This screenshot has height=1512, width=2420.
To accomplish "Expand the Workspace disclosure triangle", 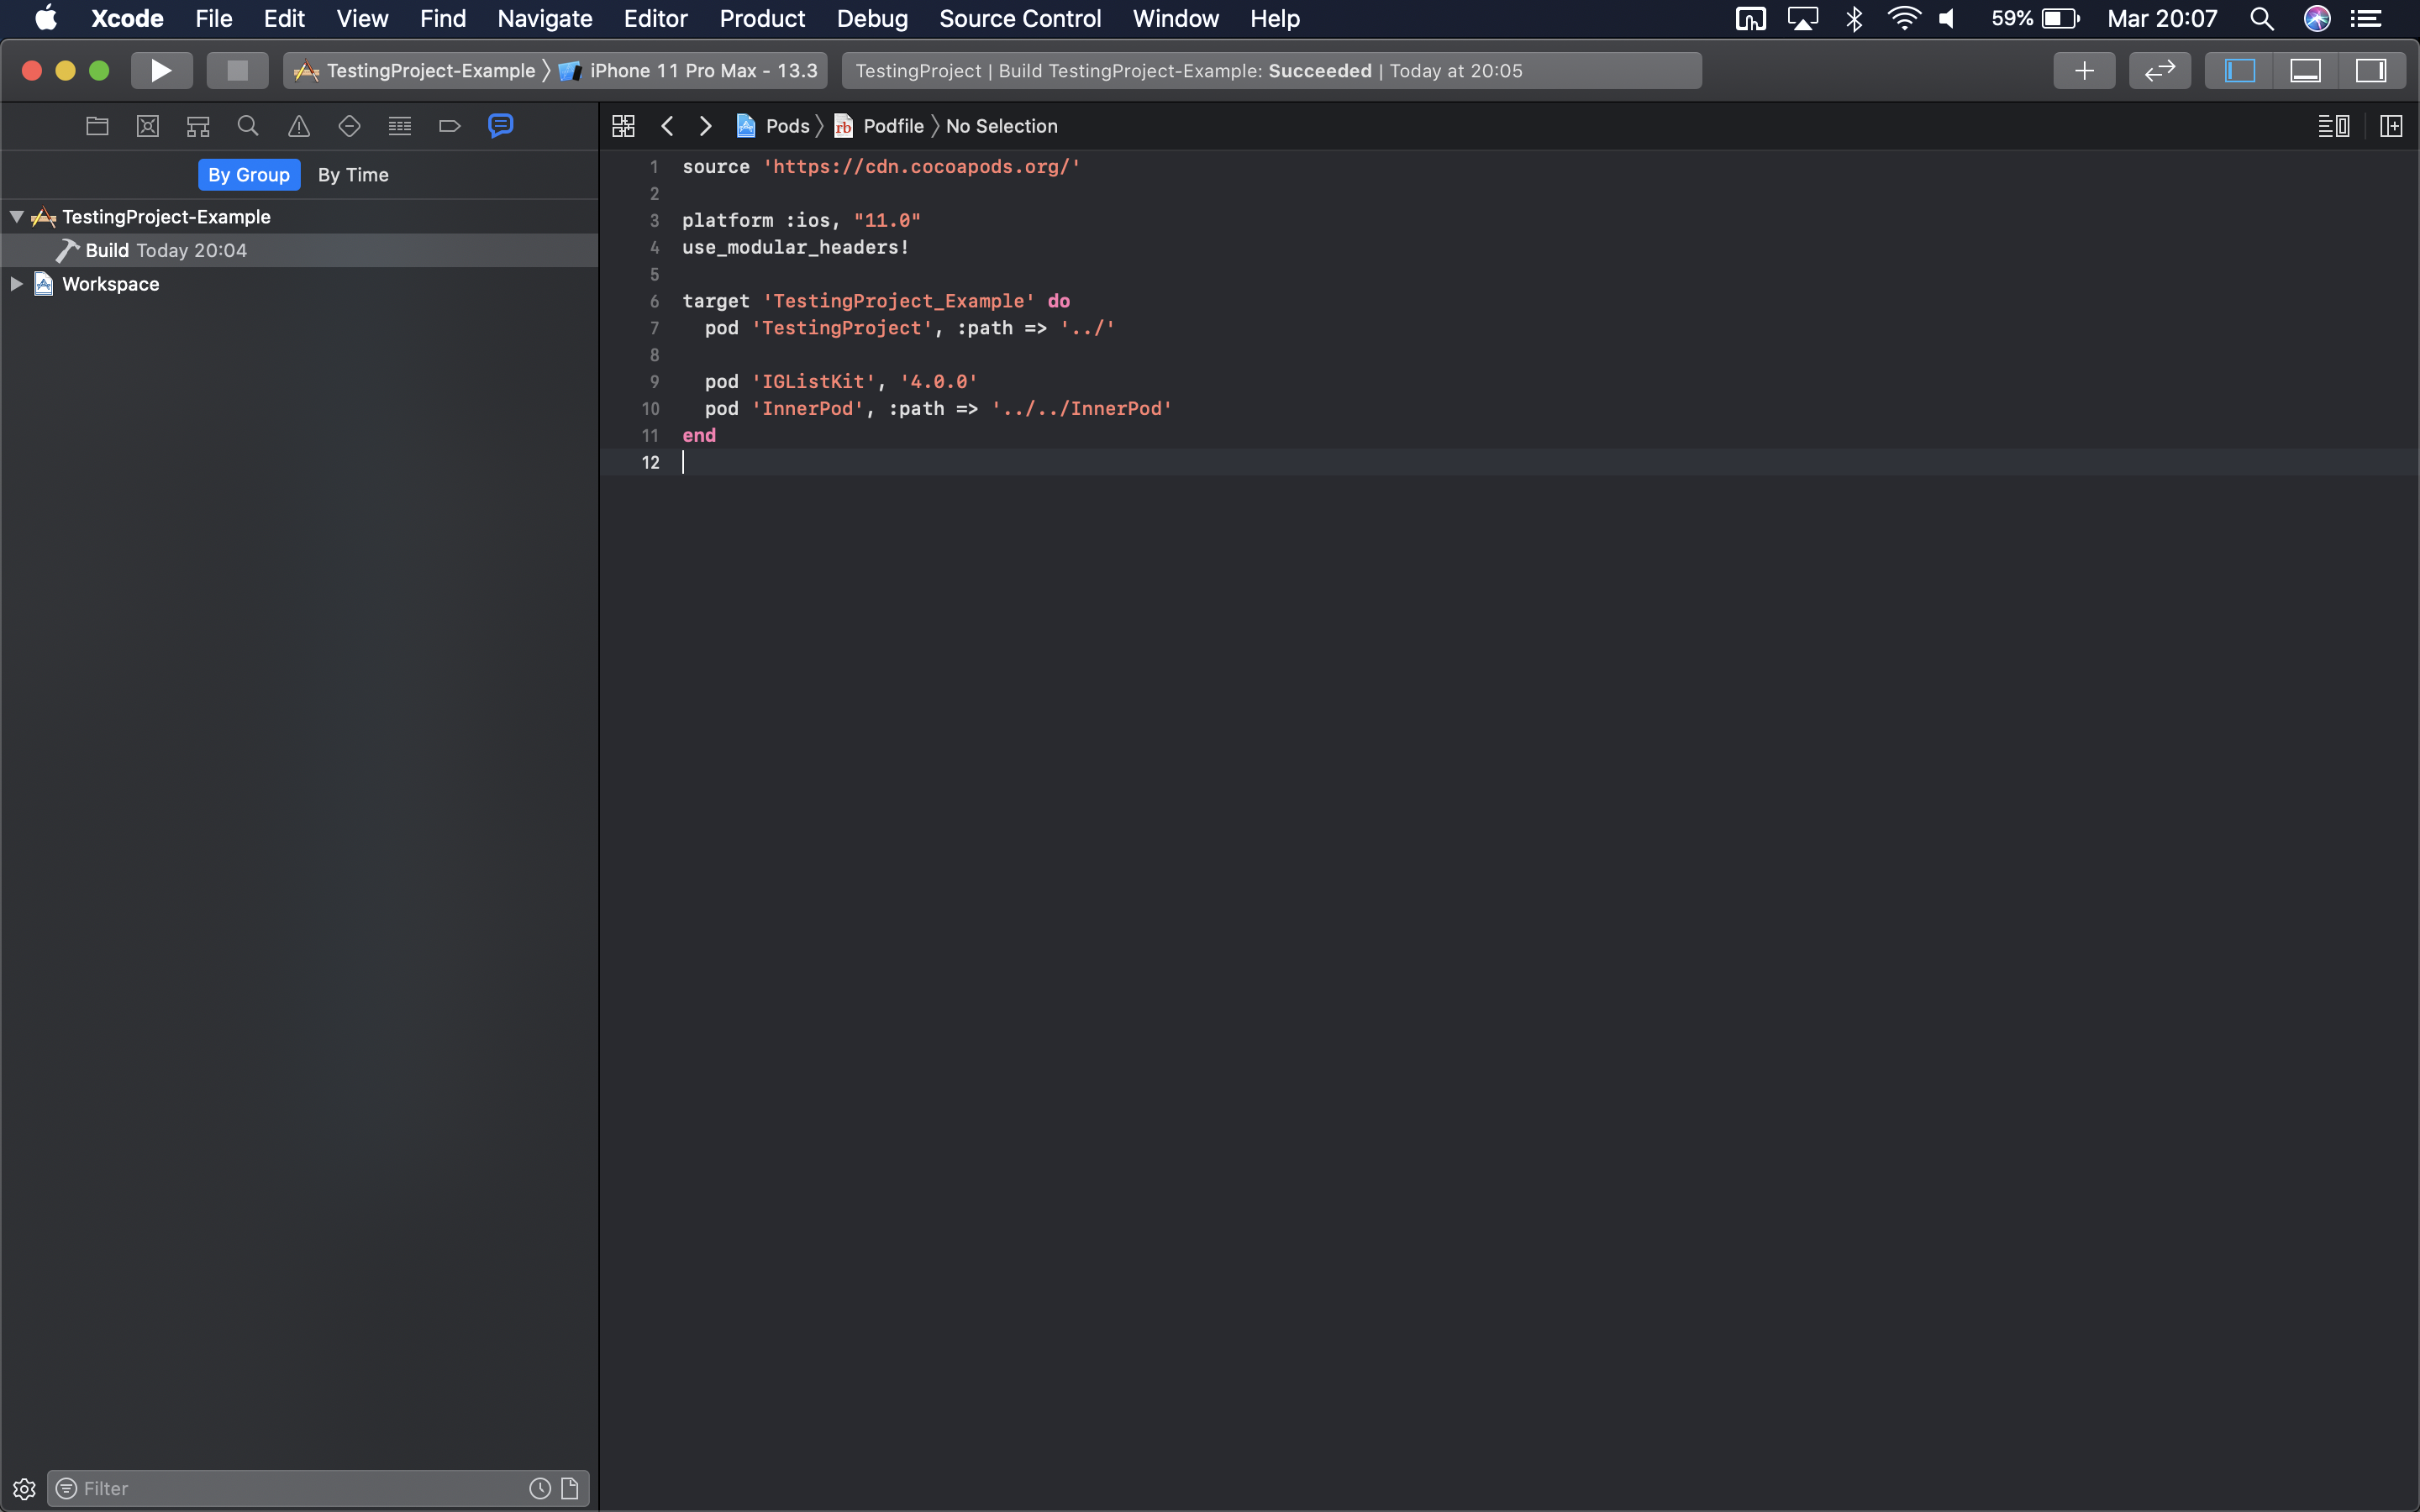I will point(17,284).
